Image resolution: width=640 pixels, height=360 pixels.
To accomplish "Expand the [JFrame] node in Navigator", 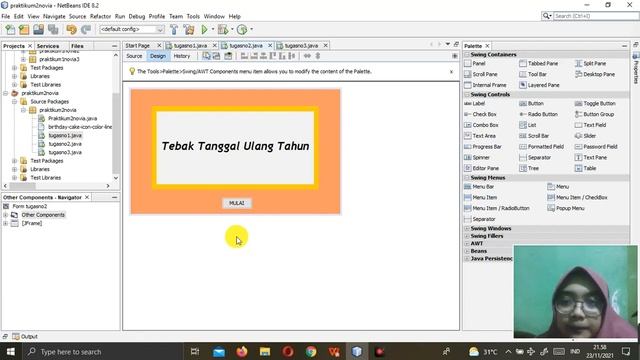I will [x=6, y=223].
